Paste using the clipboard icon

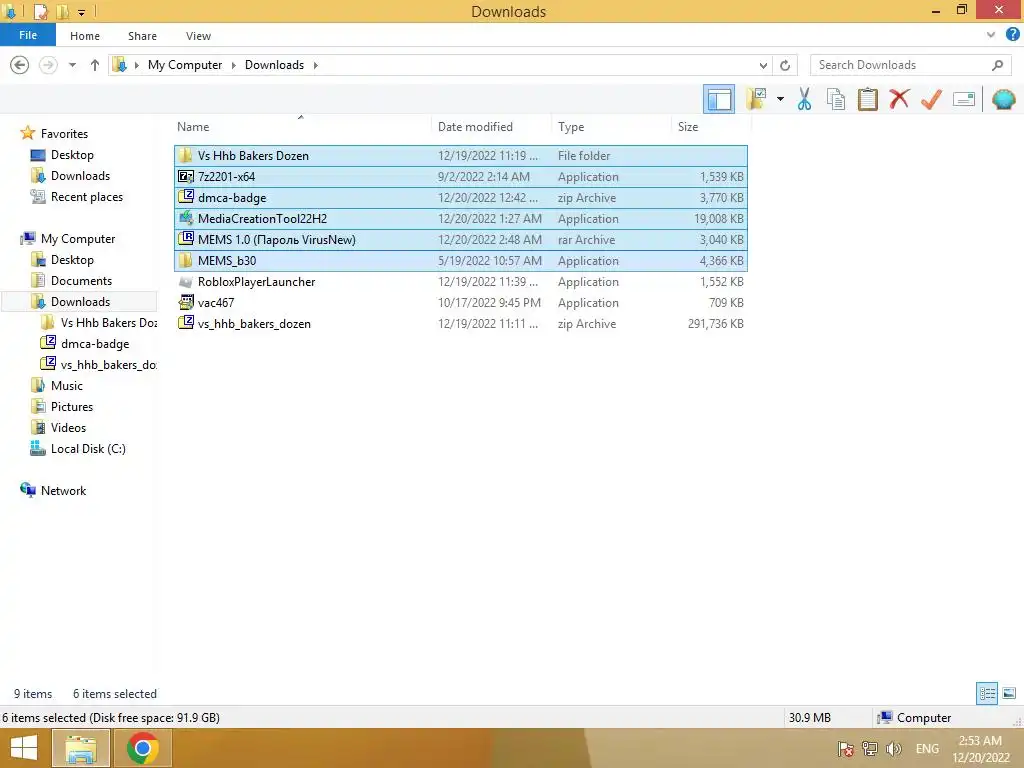[x=867, y=99]
